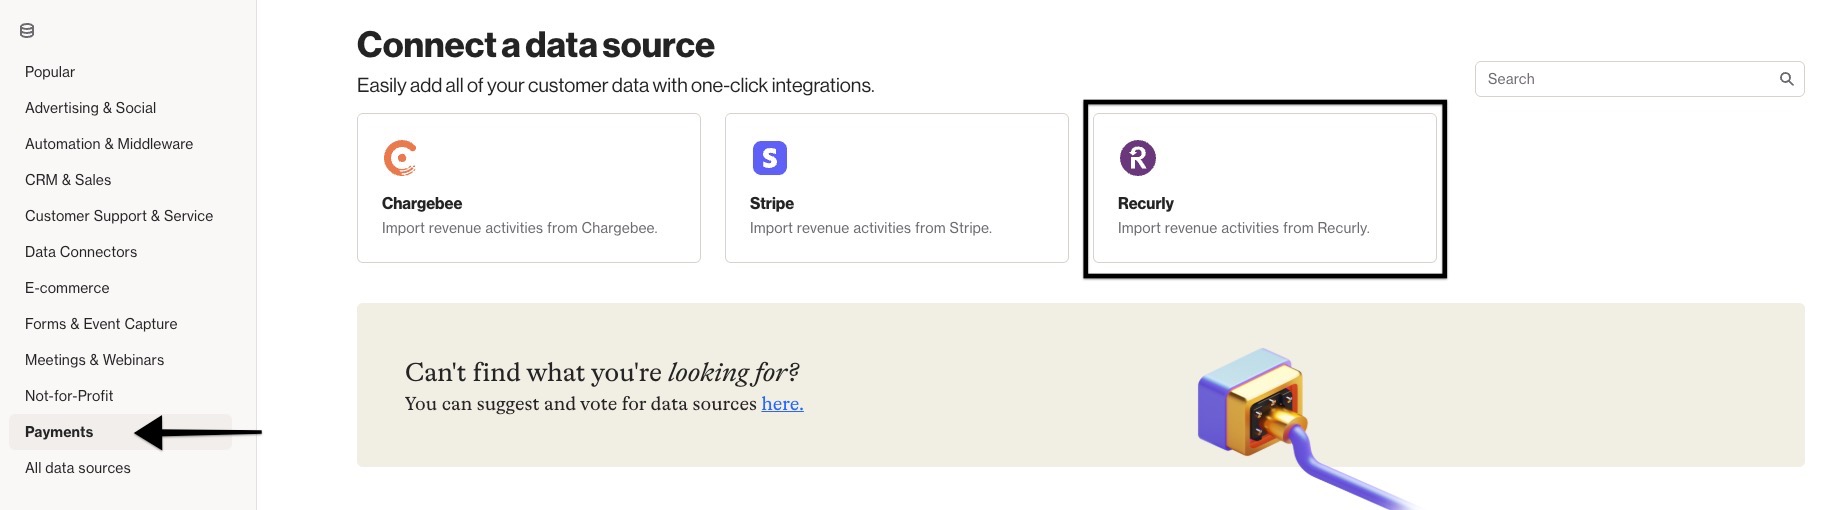This screenshot has width=1824, height=510.
Task: Go to Data Connectors category
Action: [81, 252]
